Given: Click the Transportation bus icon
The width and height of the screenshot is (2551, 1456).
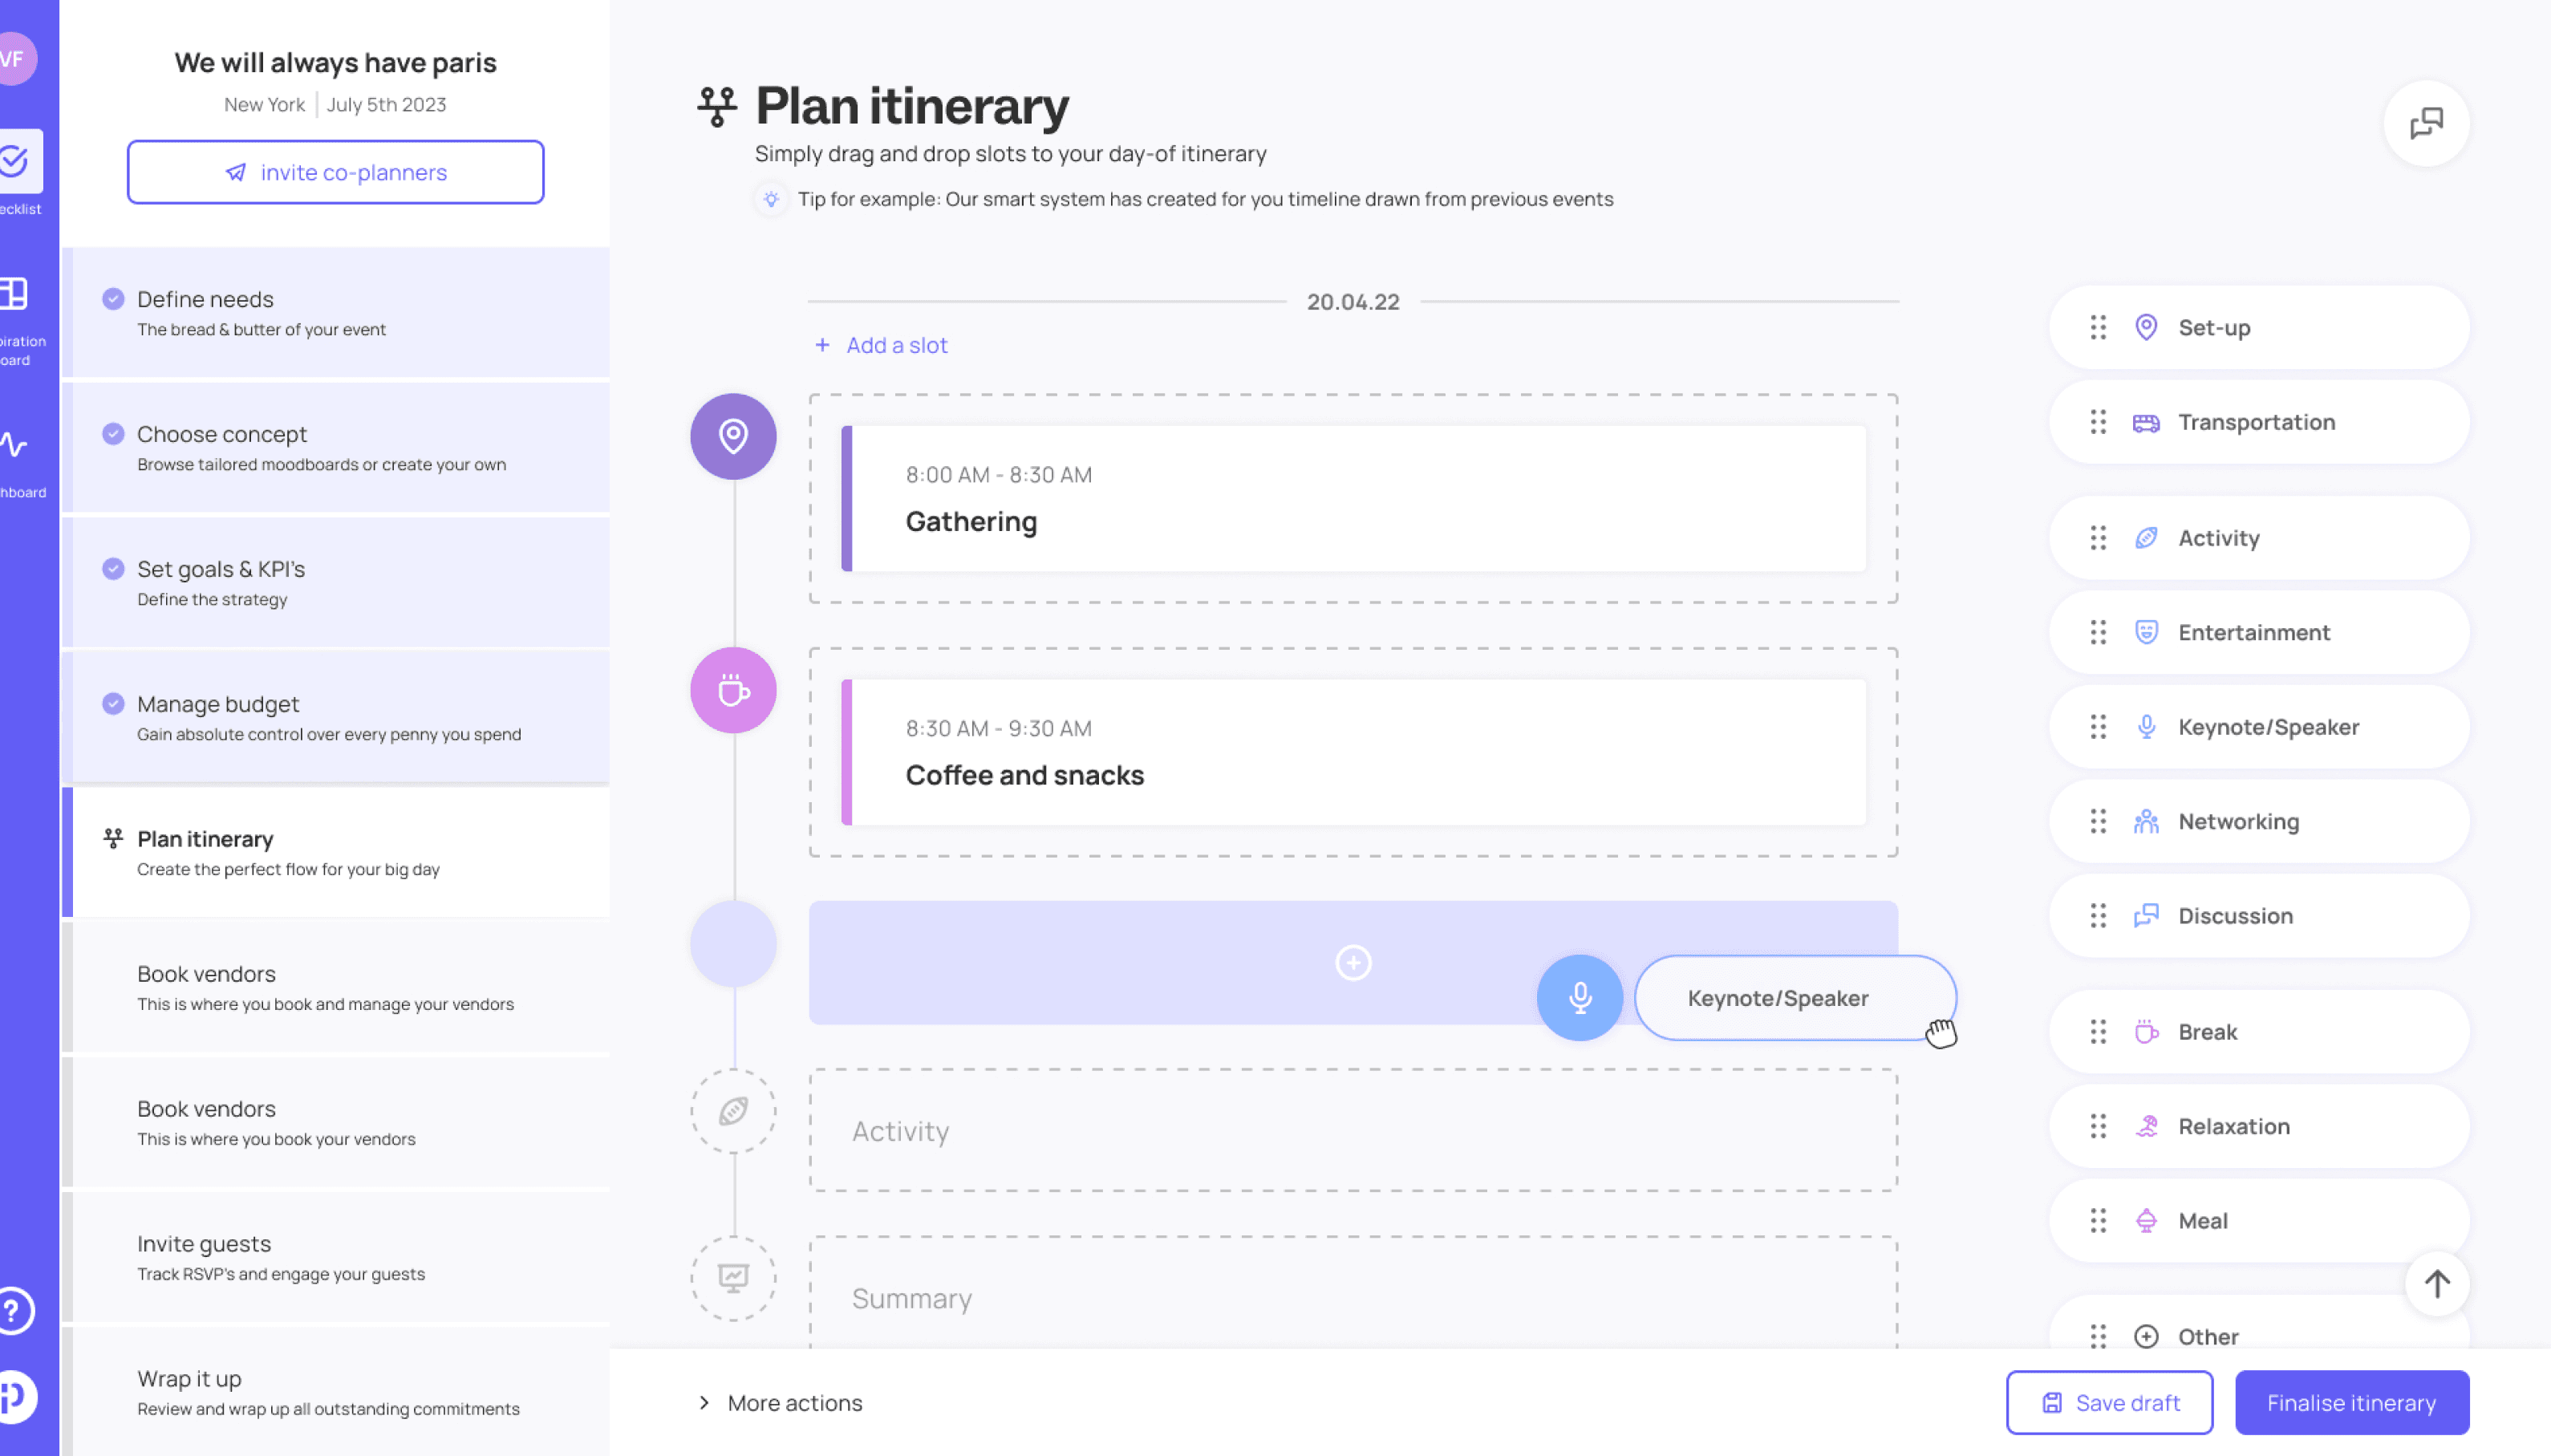Looking at the screenshot, I should coord(2146,423).
